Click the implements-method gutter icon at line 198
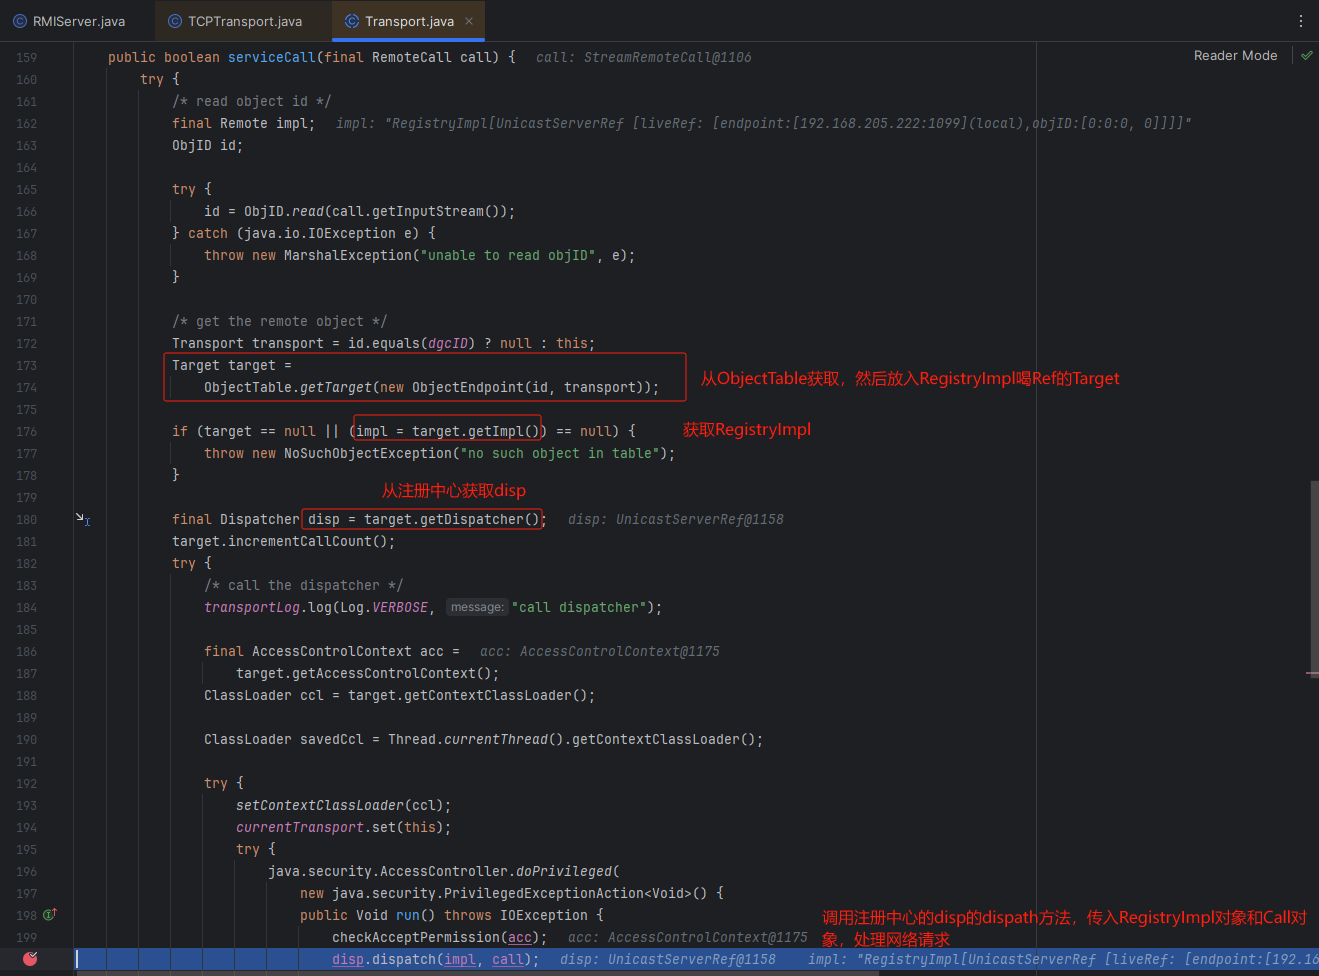Screen dimensions: 1319x976 coord(50,914)
